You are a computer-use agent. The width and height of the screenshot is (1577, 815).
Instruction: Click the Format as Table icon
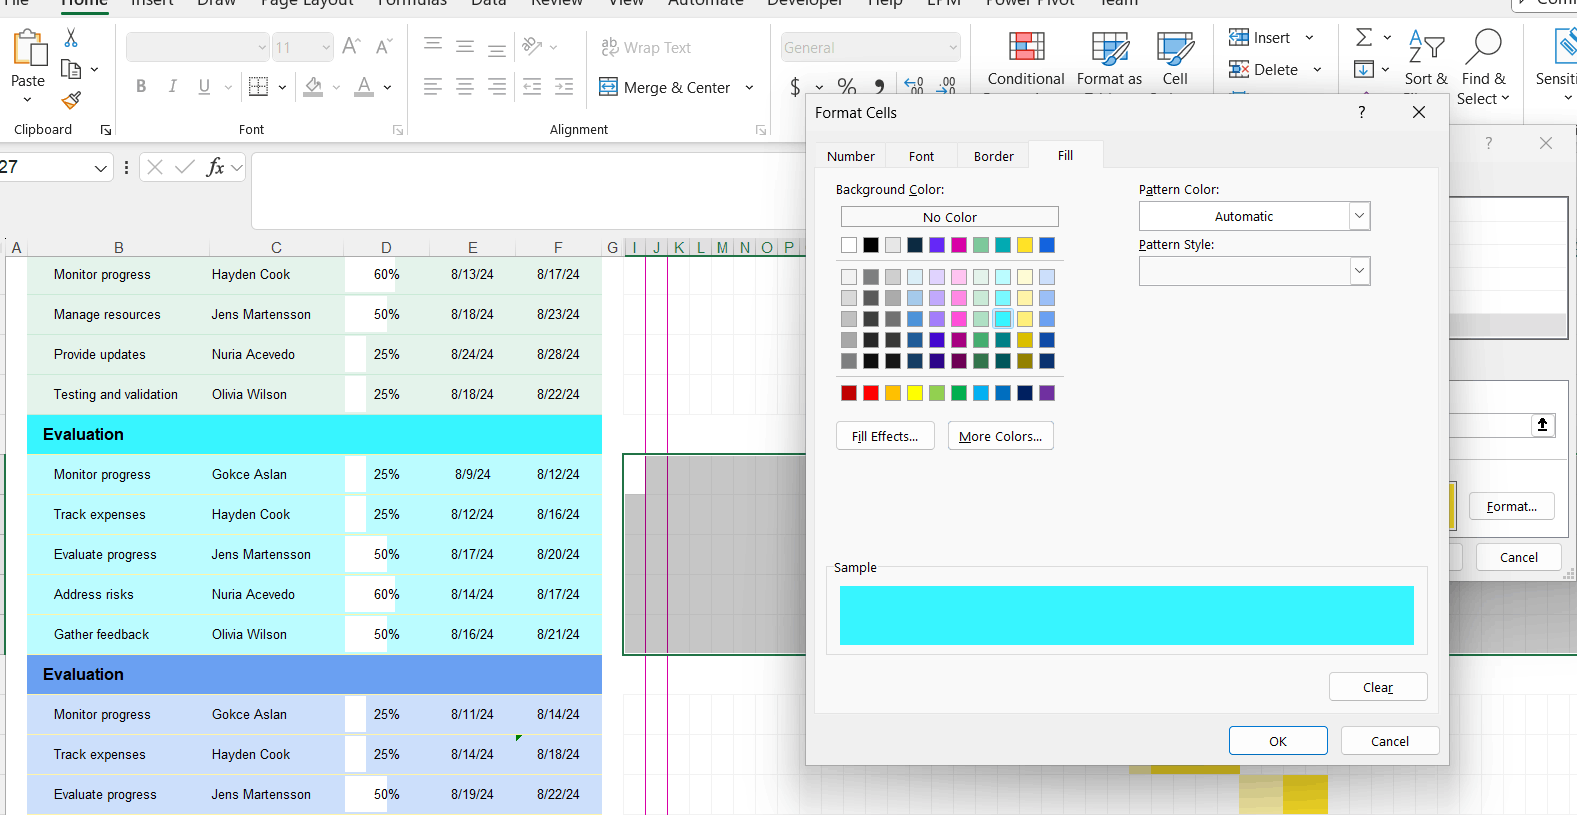tap(1110, 48)
